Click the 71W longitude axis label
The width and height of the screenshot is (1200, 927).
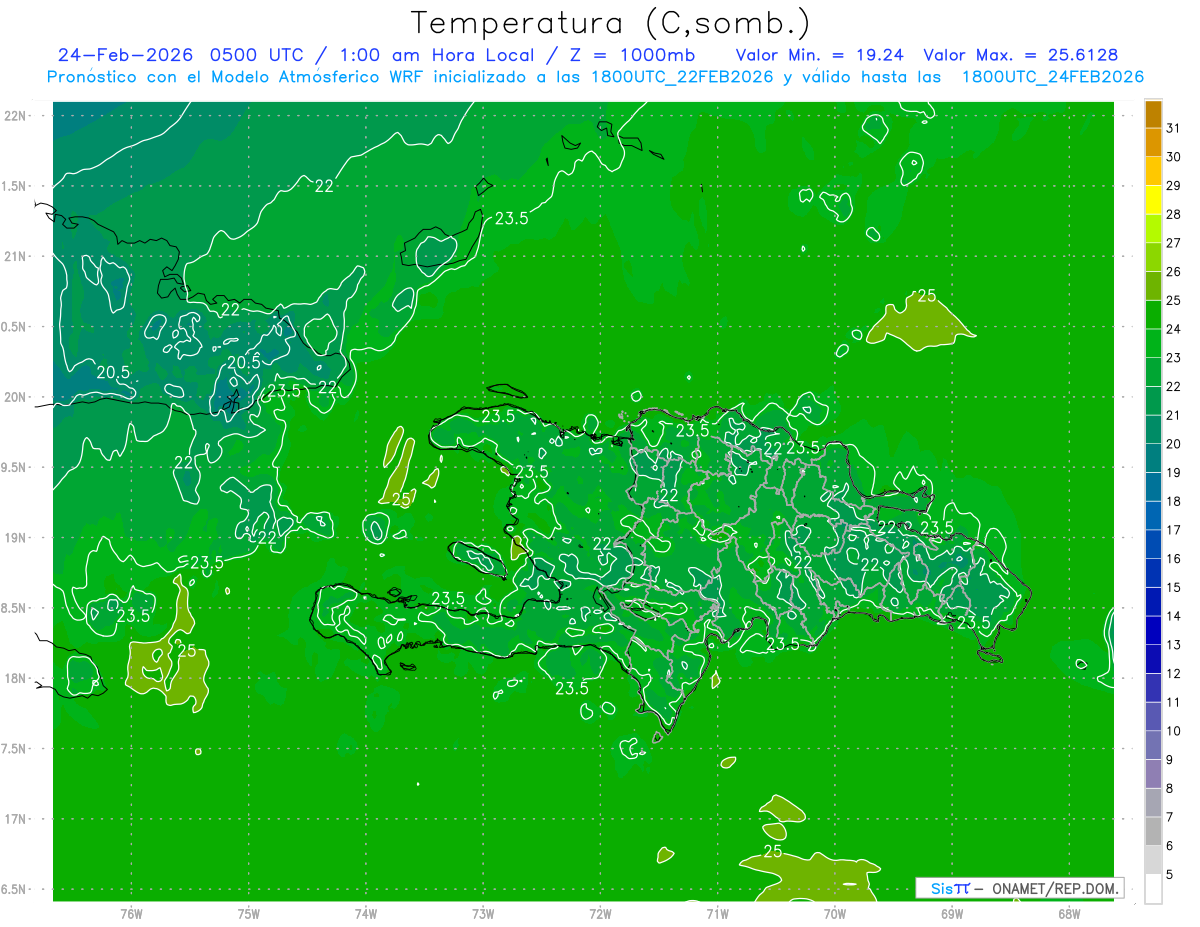tap(717, 913)
